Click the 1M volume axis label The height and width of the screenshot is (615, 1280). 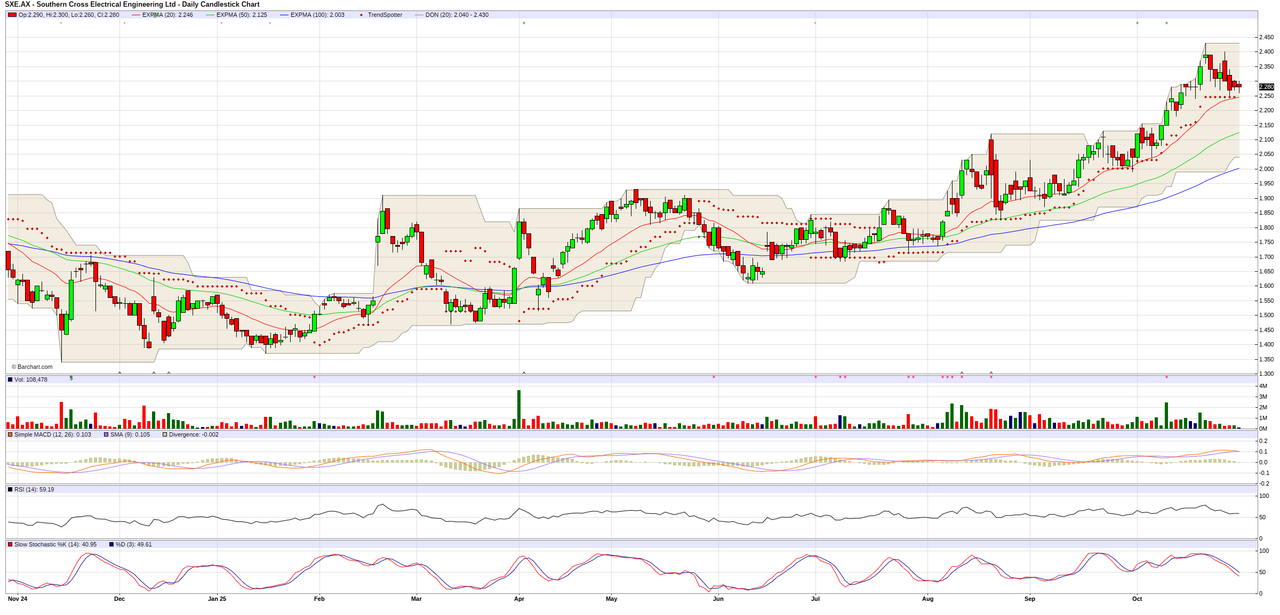coord(1263,418)
